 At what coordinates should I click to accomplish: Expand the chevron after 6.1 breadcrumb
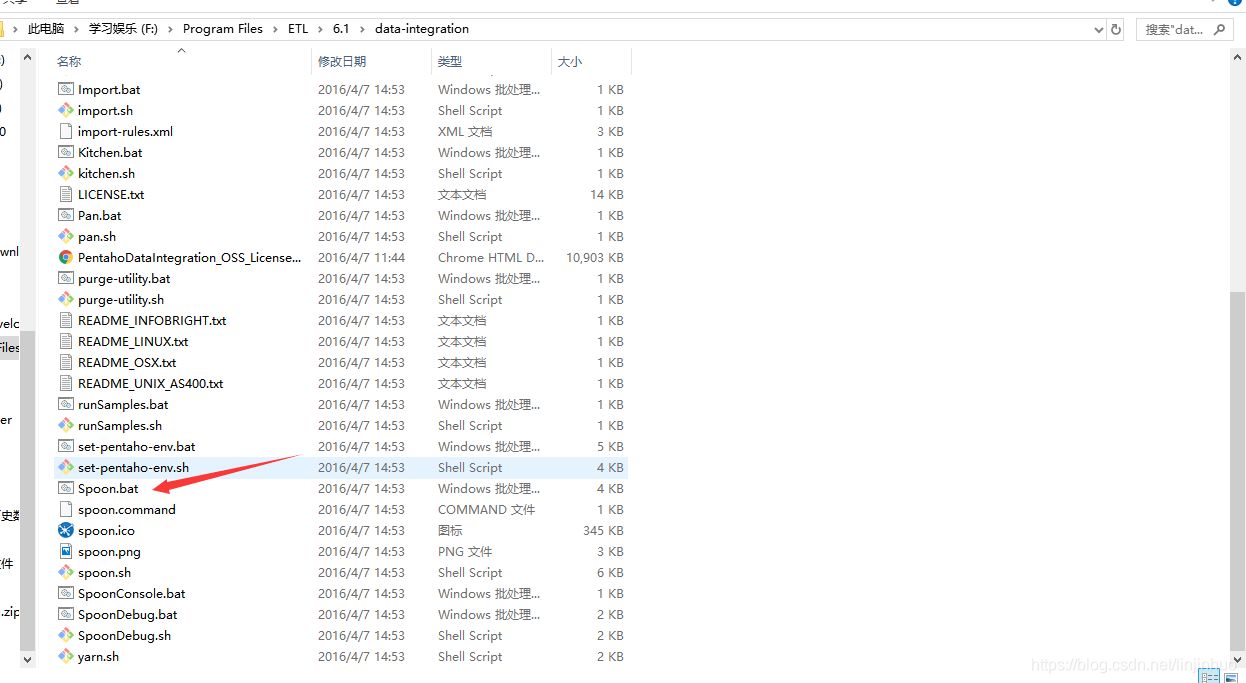[x=362, y=29]
